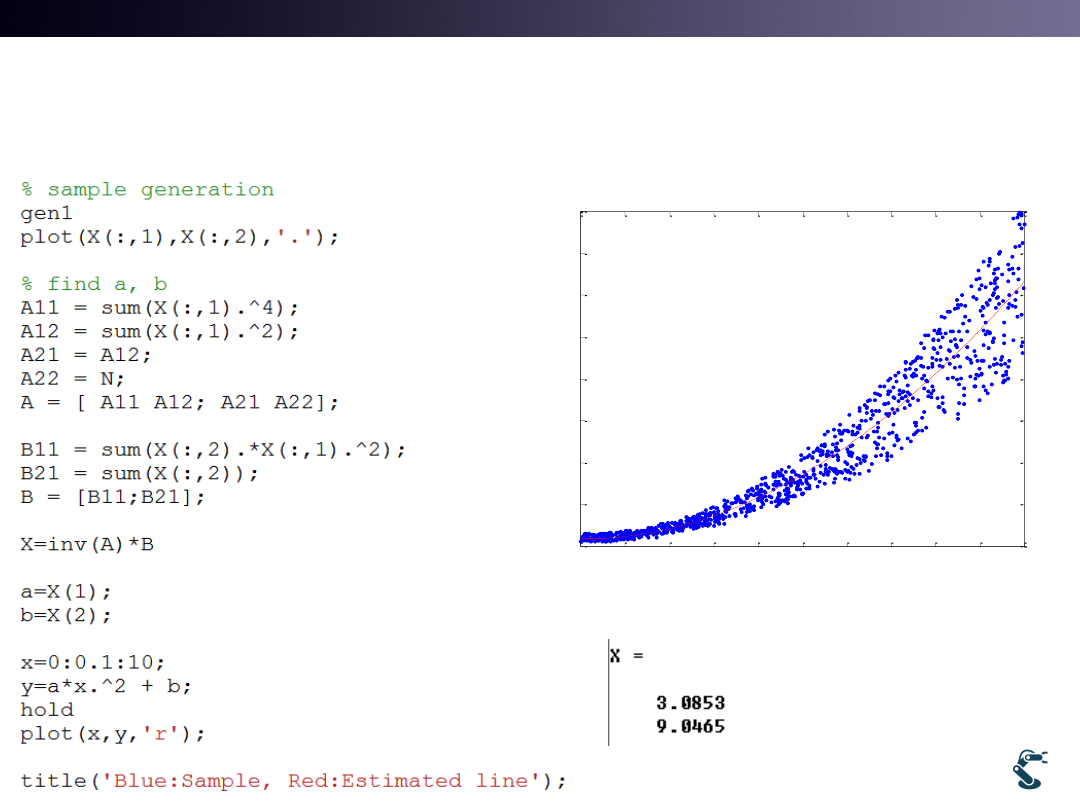
Task: Select the '% find a, b' comment
Action: click(94, 284)
